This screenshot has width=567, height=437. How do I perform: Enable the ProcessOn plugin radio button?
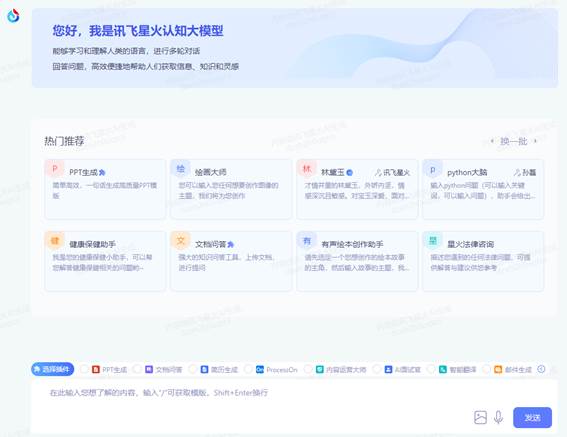248,369
